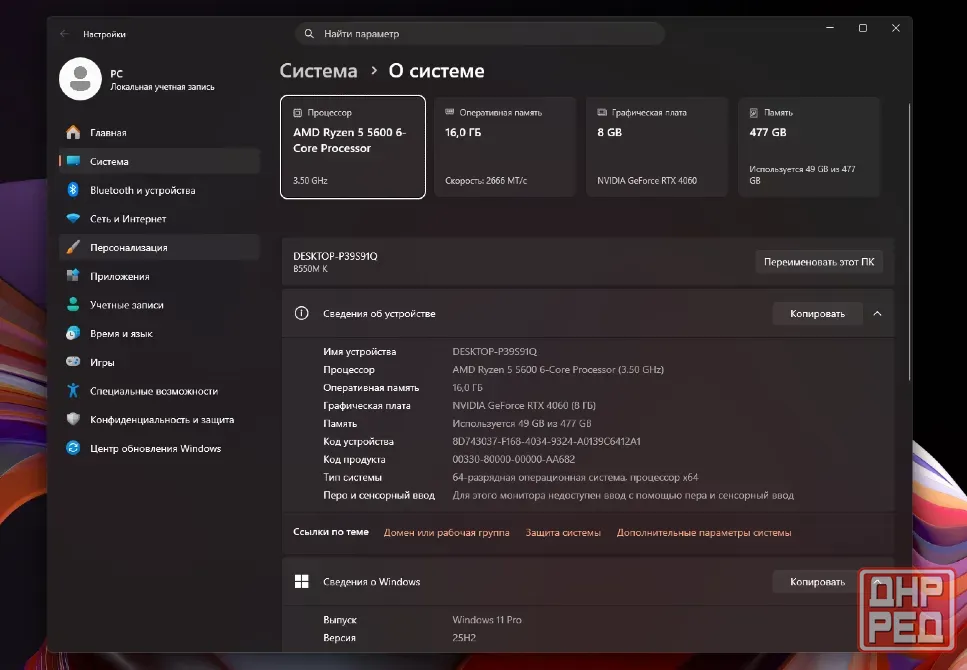Click the user avatar picture
Viewport: 967px width, 670px height.
tap(80, 79)
